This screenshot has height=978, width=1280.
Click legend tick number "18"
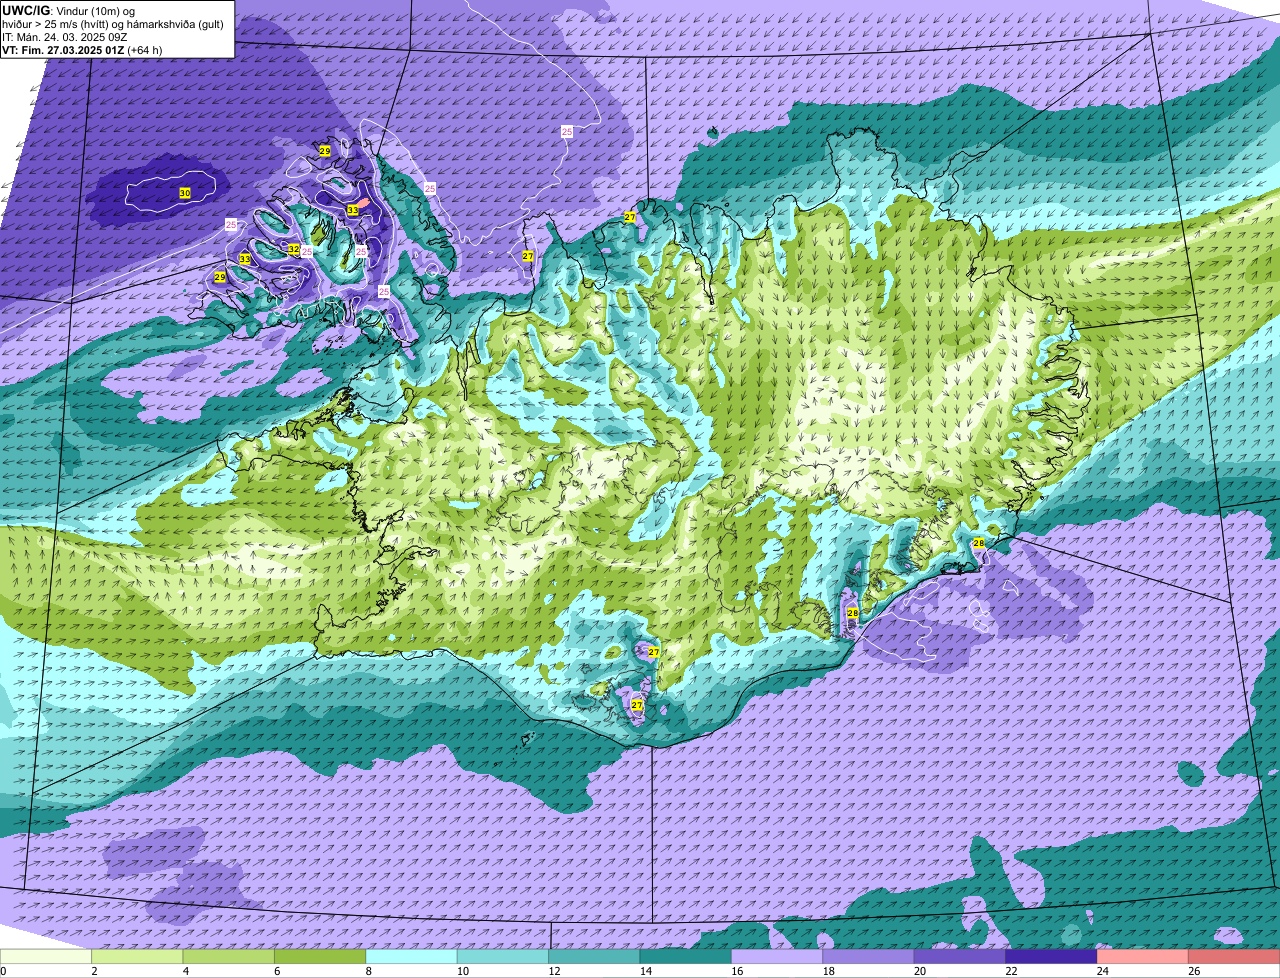(828, 971)
